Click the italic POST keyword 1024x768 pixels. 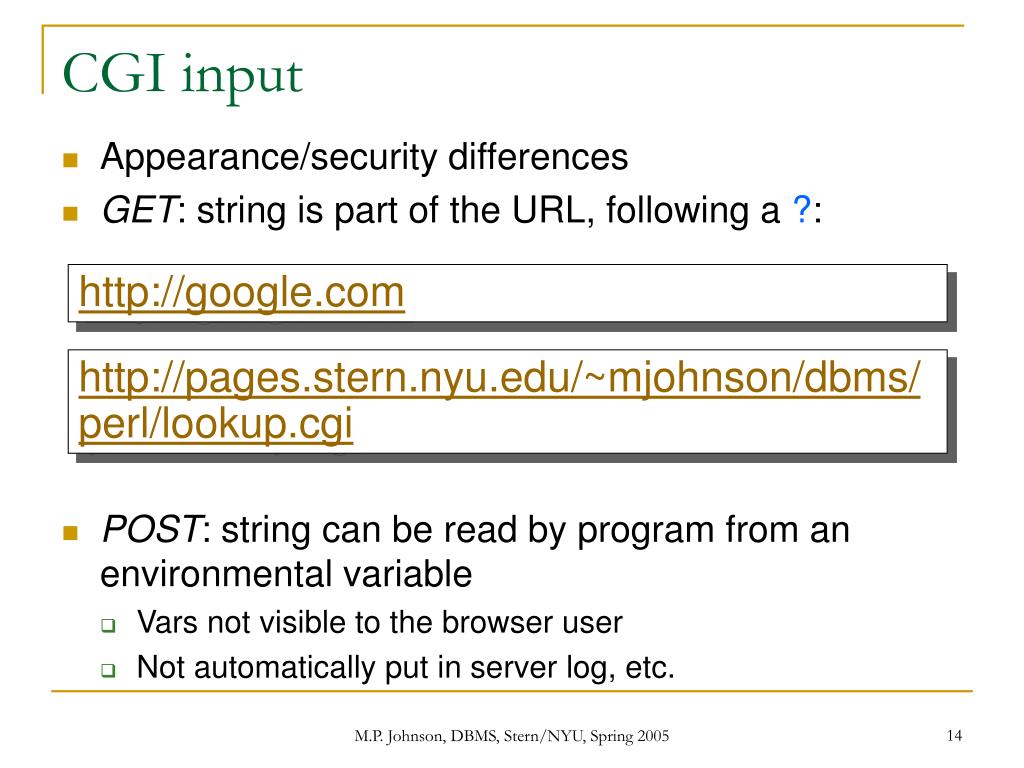tap(152, 530)
